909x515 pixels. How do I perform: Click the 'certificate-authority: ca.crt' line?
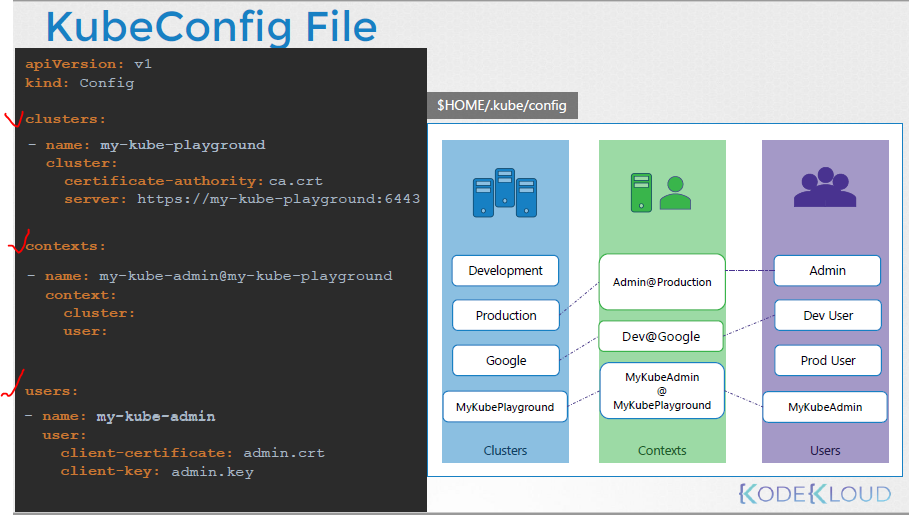193,181
